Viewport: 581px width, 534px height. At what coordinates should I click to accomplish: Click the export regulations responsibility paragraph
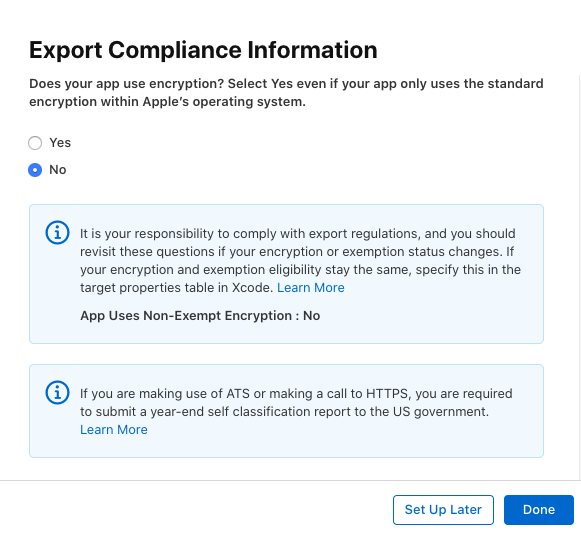tap(300, 261)
